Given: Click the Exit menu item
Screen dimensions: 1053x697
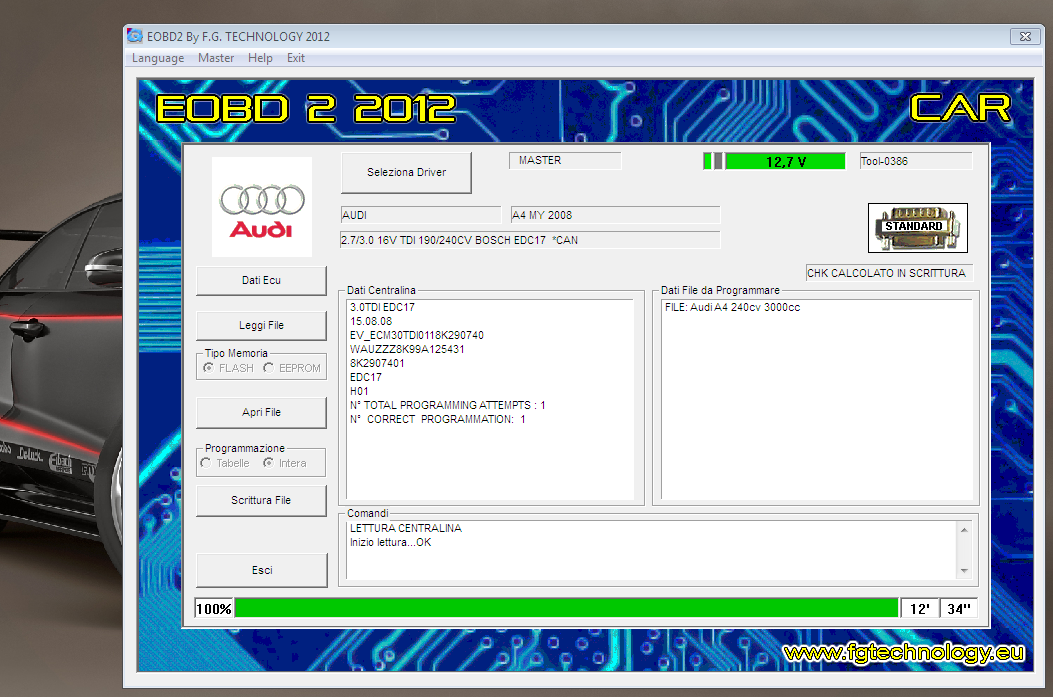Looking at the screenshot, I should click(x=295, y=58).
